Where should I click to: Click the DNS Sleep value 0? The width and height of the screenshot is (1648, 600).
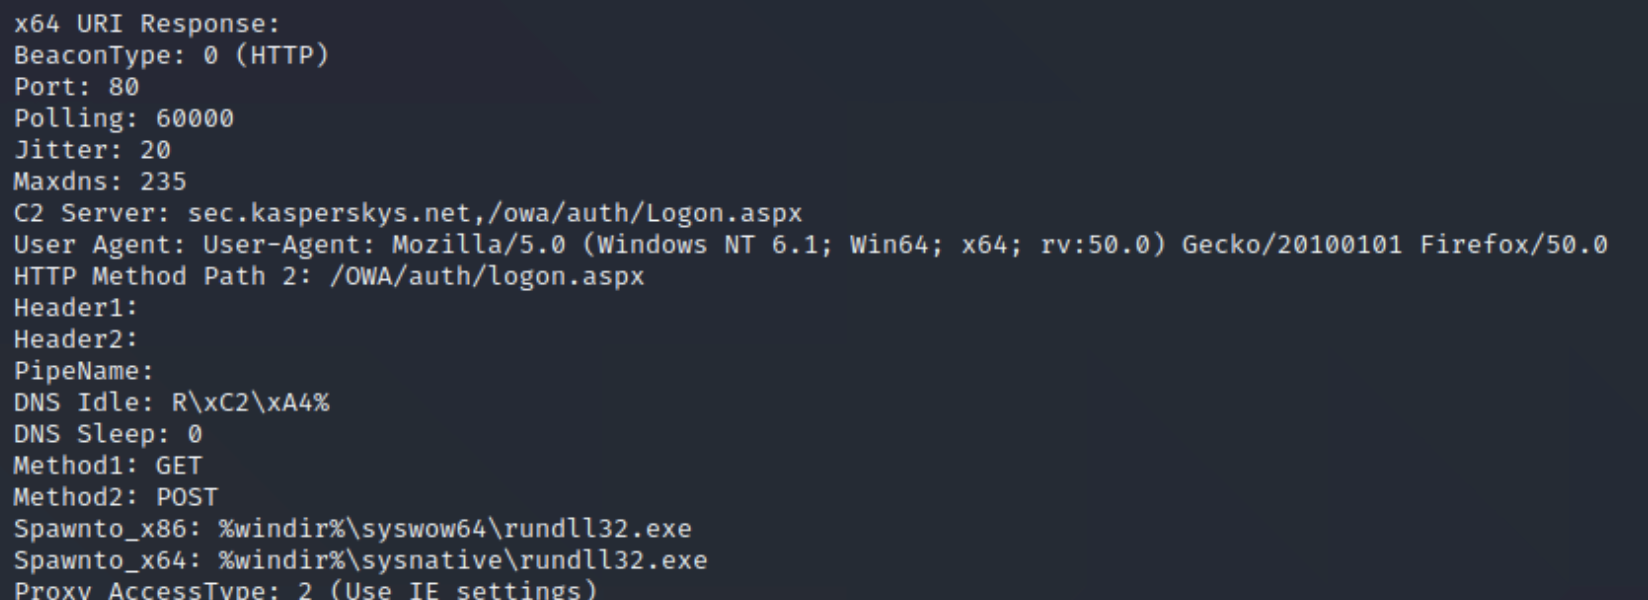(194, 434)
